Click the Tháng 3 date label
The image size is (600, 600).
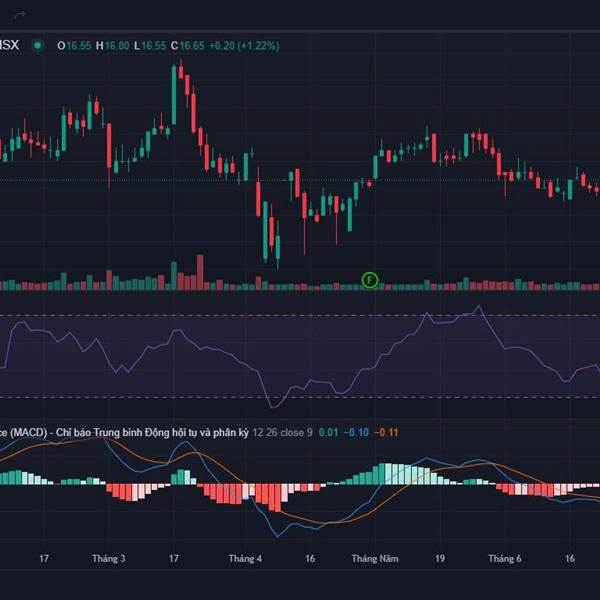(x=109, y=558)
